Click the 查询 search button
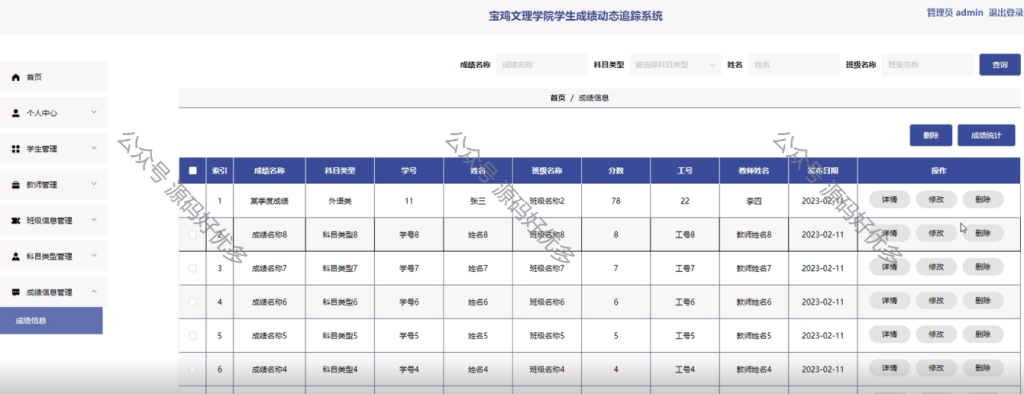 [x=999, y=65]
